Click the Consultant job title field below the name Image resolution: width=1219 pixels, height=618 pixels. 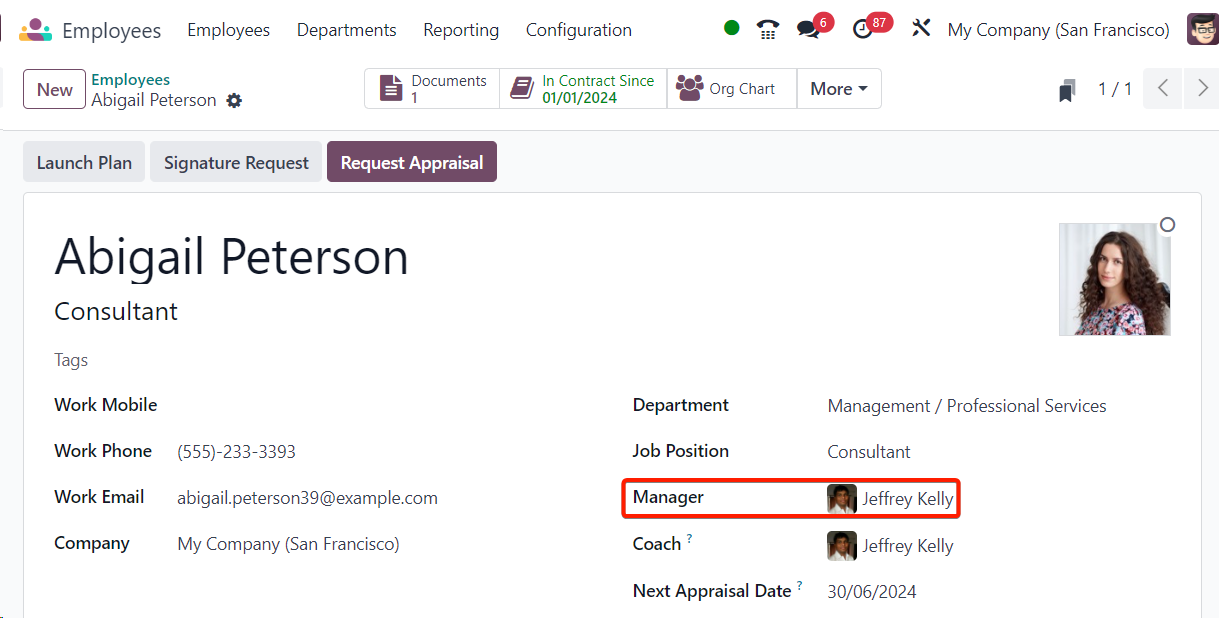click(x=116, y=311)
